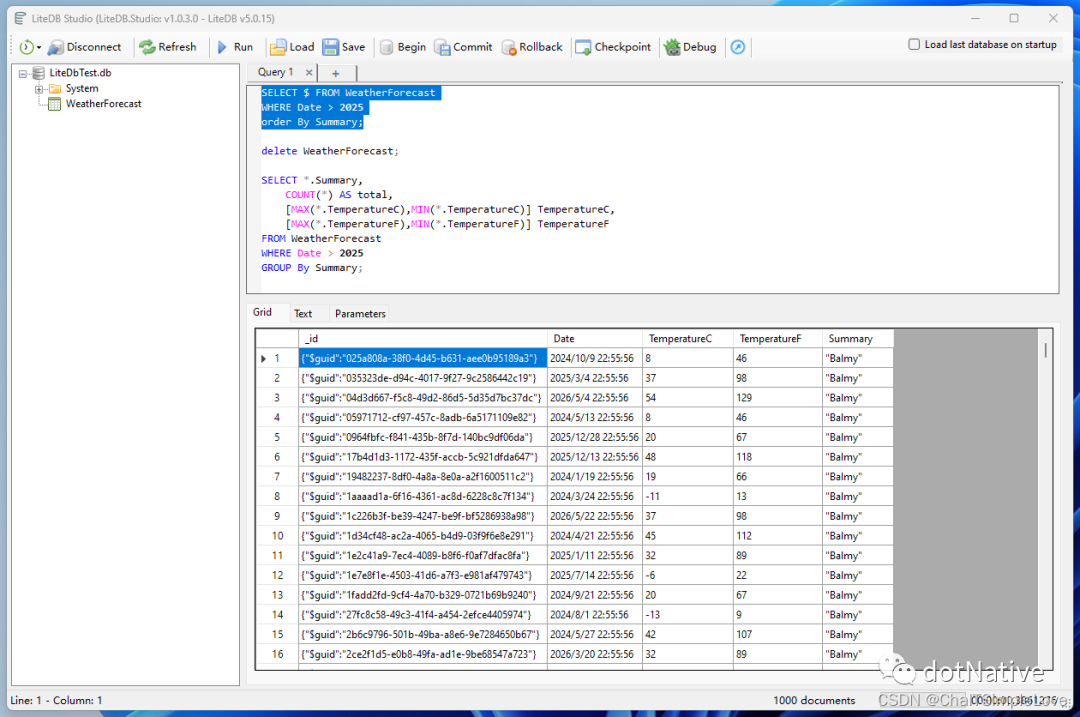Commit the pending transaction
This screenshot has height=717, width=1080.
tap(463, 46)
